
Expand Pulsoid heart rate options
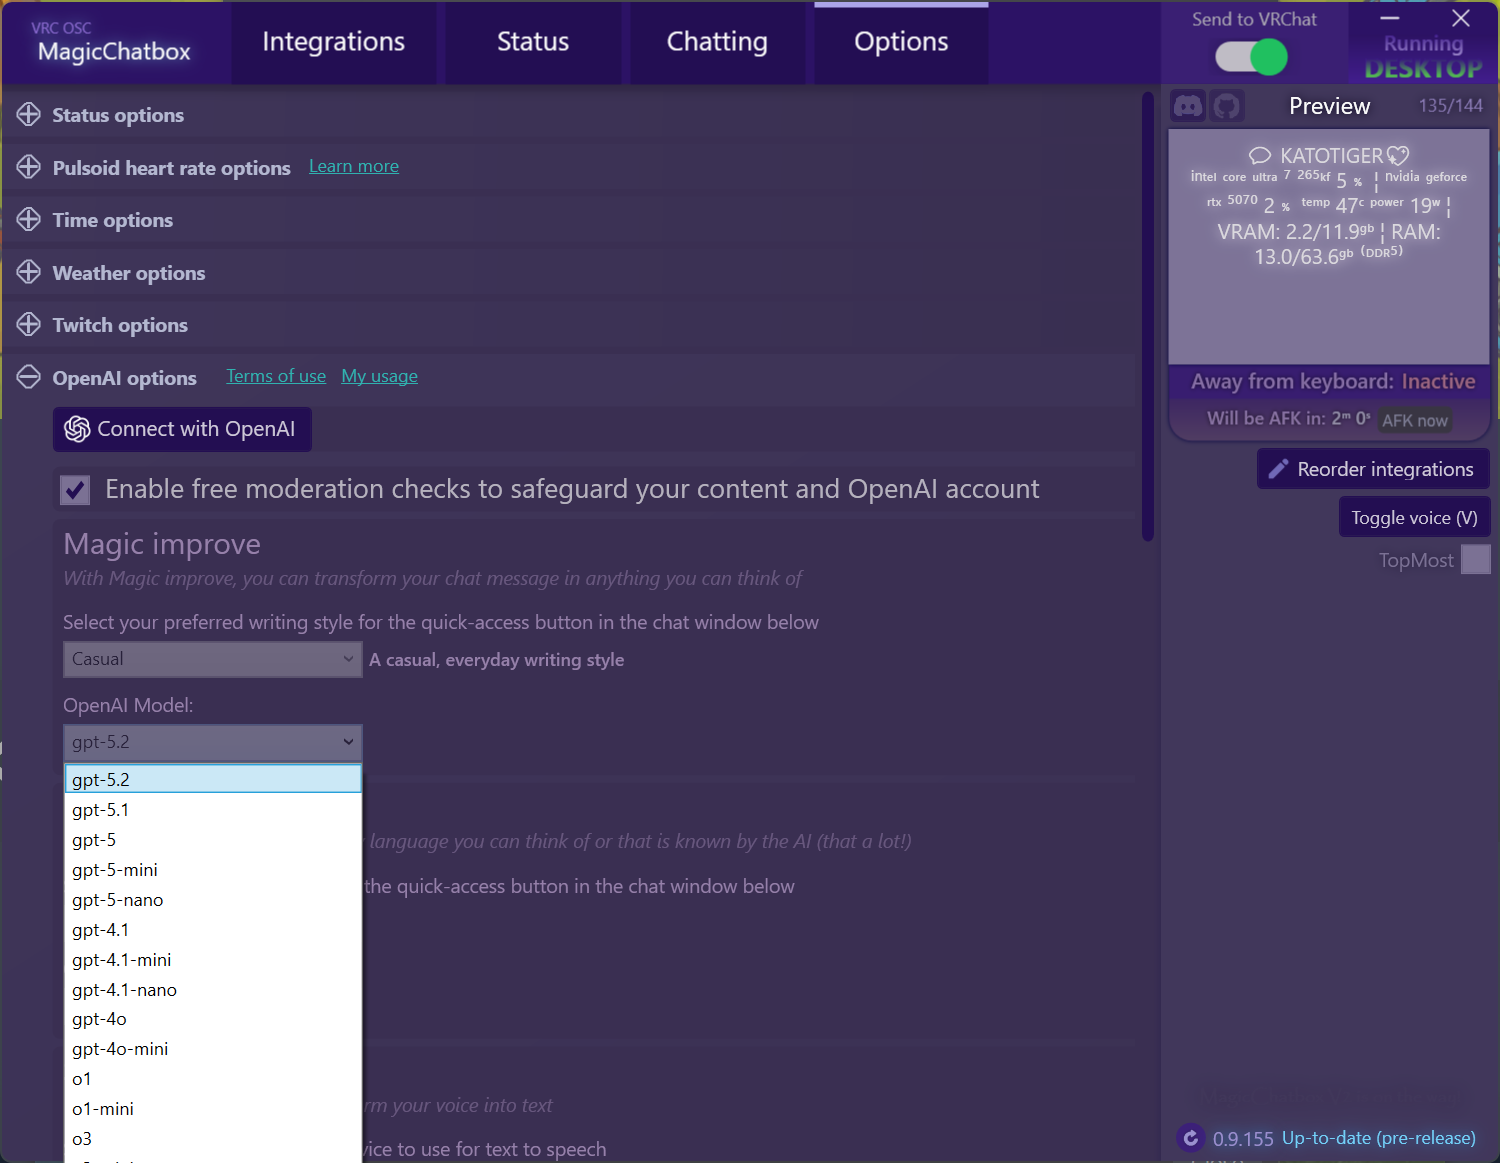pos(29,167)
